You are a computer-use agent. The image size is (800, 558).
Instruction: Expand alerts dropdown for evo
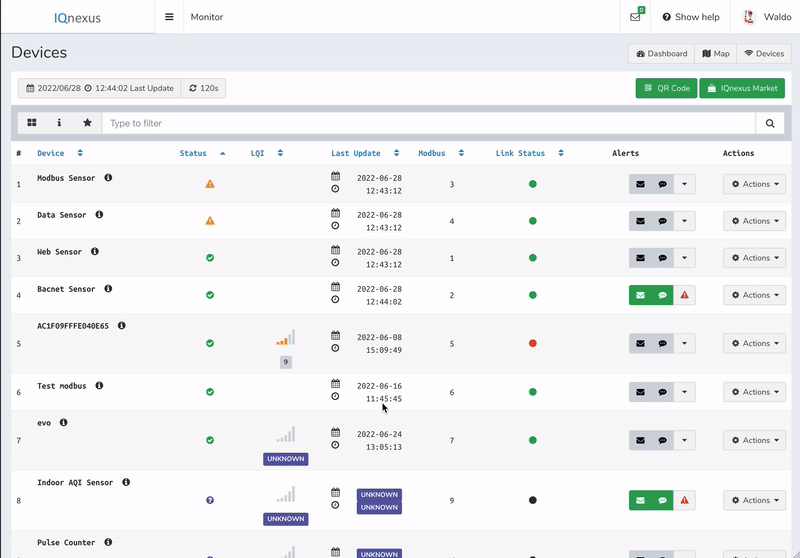(x=685, y=440)
